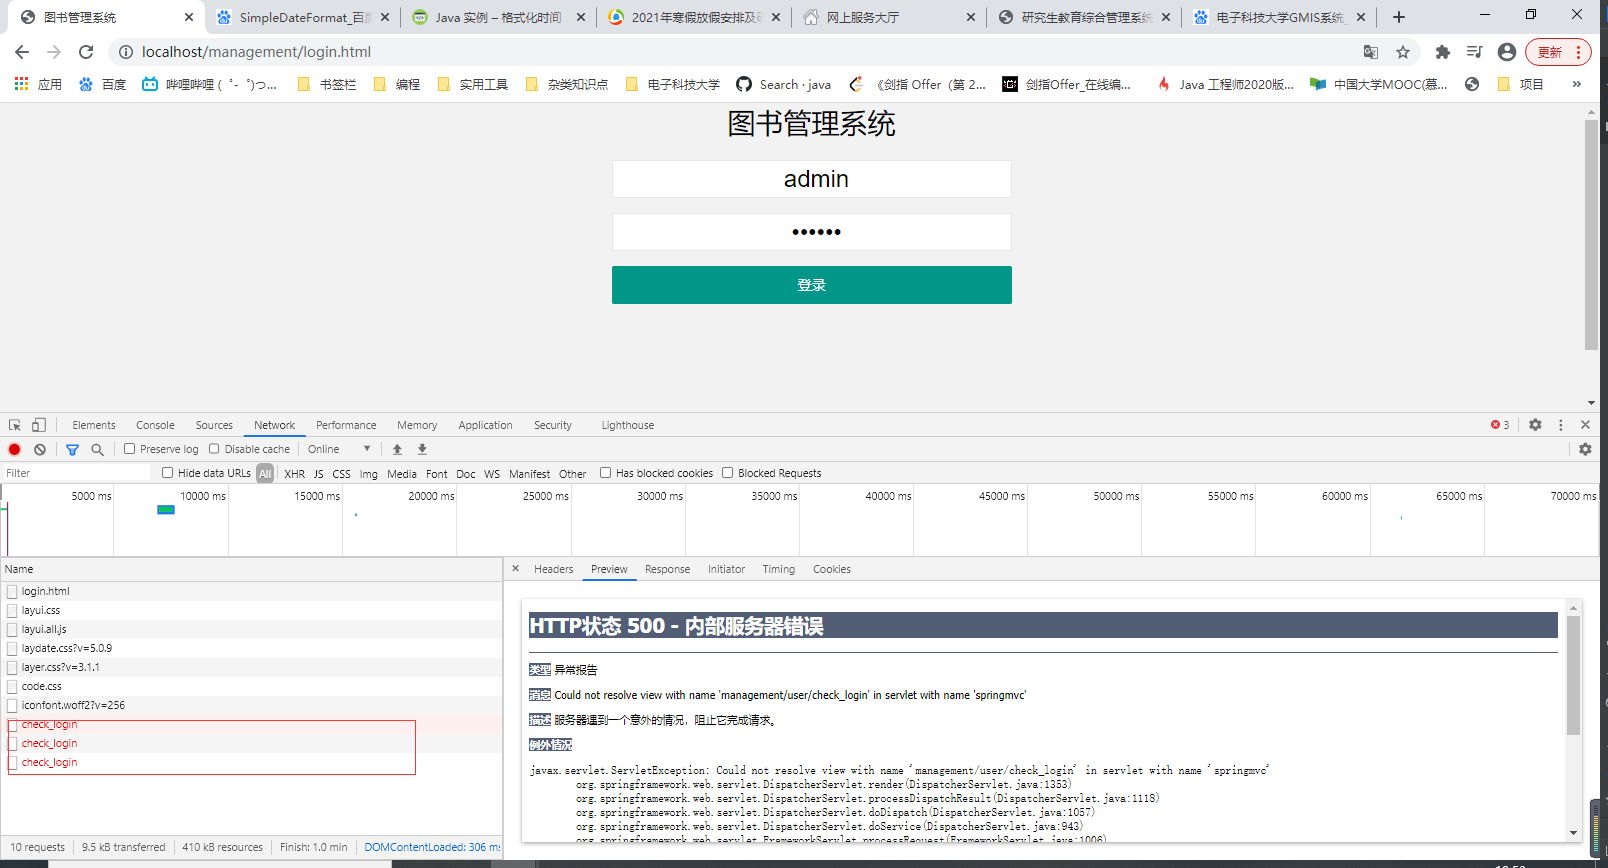This screenshot has height=868, width=1608.
Task: Show the Headers tab of the request
Action: (x=554, y=569)
